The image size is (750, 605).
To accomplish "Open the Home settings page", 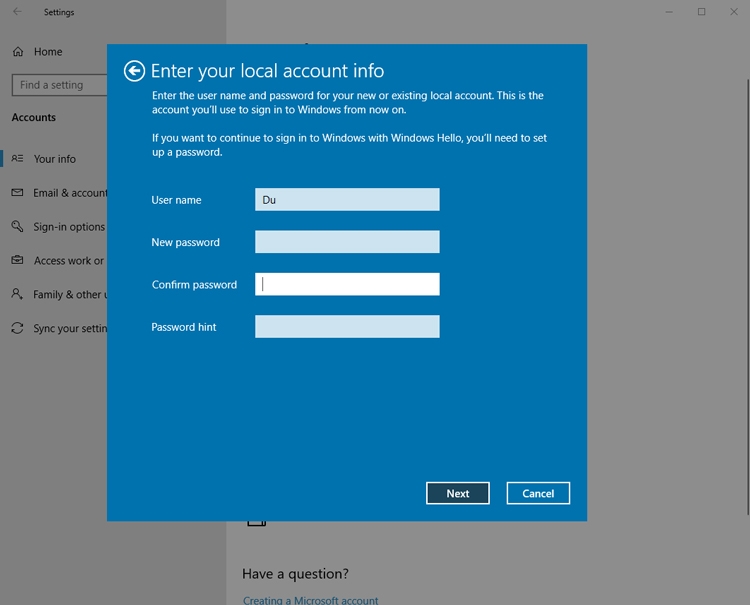I will coord(48,52).
